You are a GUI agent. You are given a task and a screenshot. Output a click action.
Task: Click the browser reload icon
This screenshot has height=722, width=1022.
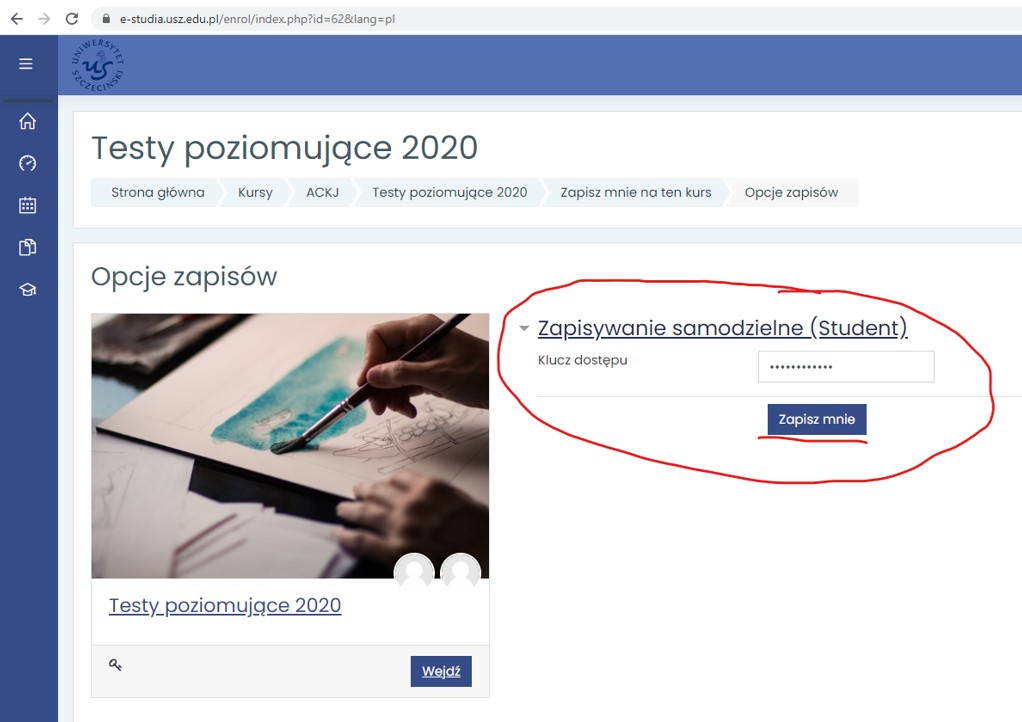[72, 19]
